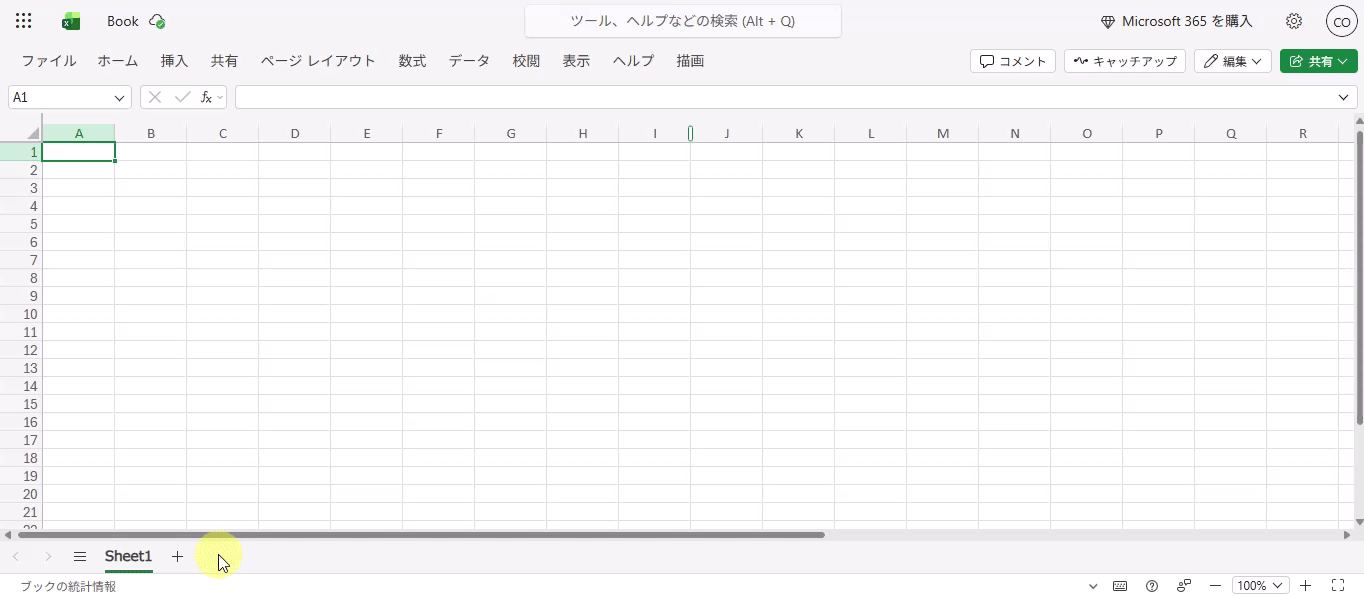Switch to the 数式 ribbon tab
The height and width of the screenshot is (596, 1364).
tap(412, 61)
